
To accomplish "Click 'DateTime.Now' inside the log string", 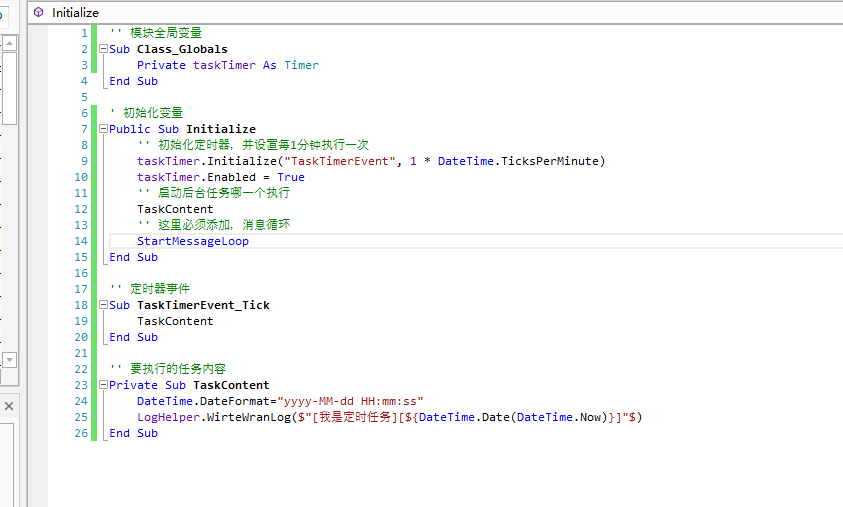I will 559,417.
